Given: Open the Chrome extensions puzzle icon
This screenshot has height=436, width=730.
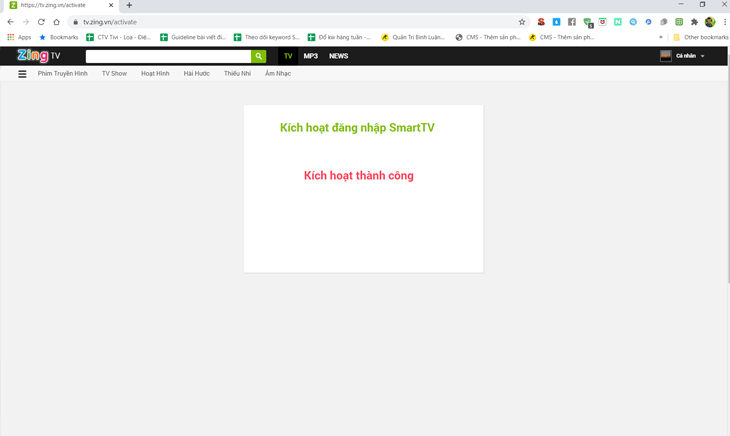Looking at the screenshot, I should pos(694,22).
